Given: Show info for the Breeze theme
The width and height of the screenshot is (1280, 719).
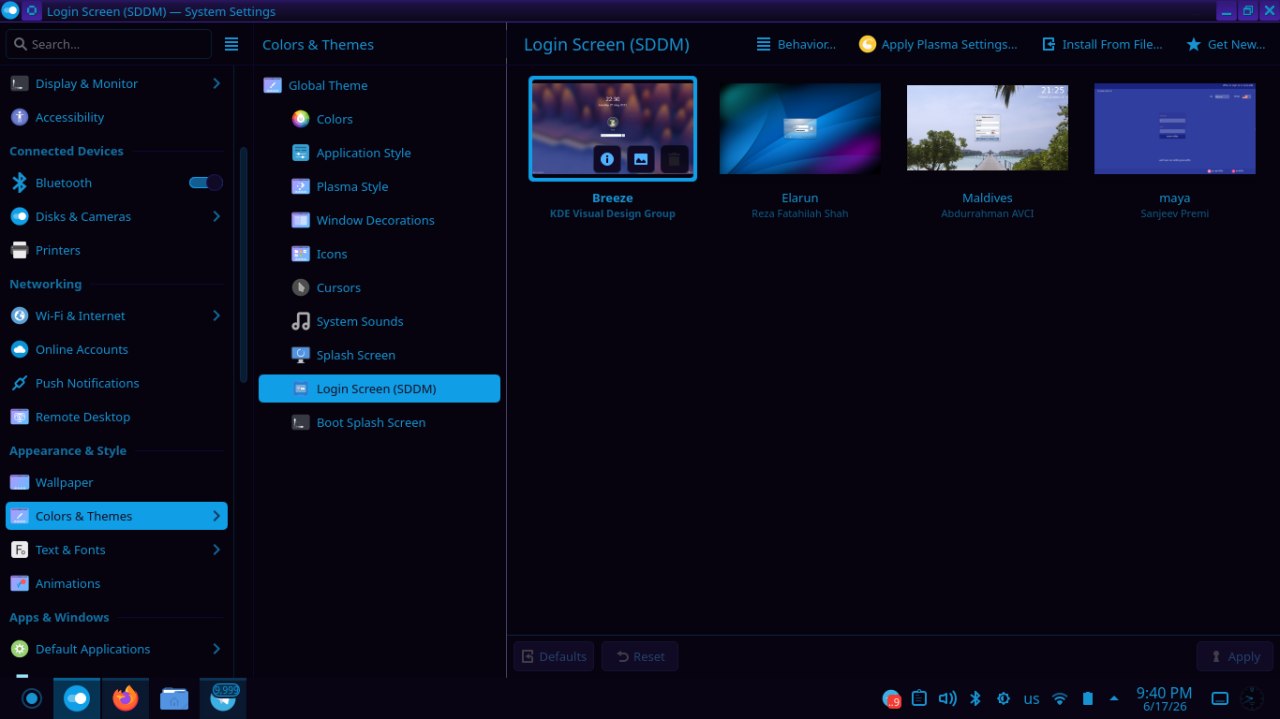Looking at the screenshot, I should tap(607, 159).
